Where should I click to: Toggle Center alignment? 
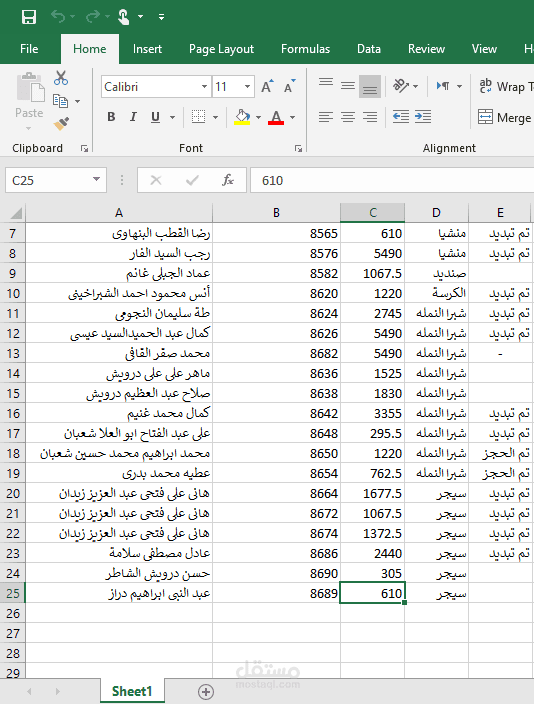348,117
